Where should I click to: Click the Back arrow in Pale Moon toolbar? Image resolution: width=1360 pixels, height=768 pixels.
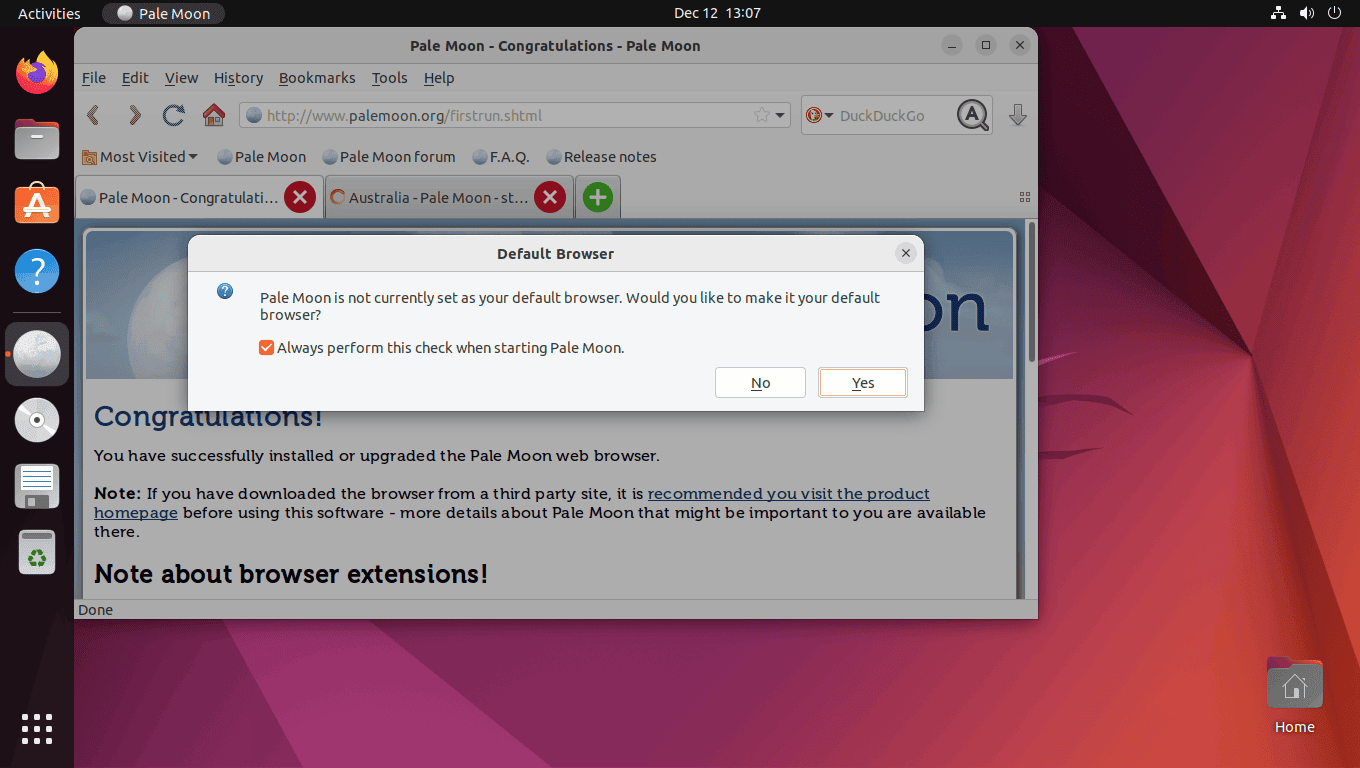pos(93,115)
